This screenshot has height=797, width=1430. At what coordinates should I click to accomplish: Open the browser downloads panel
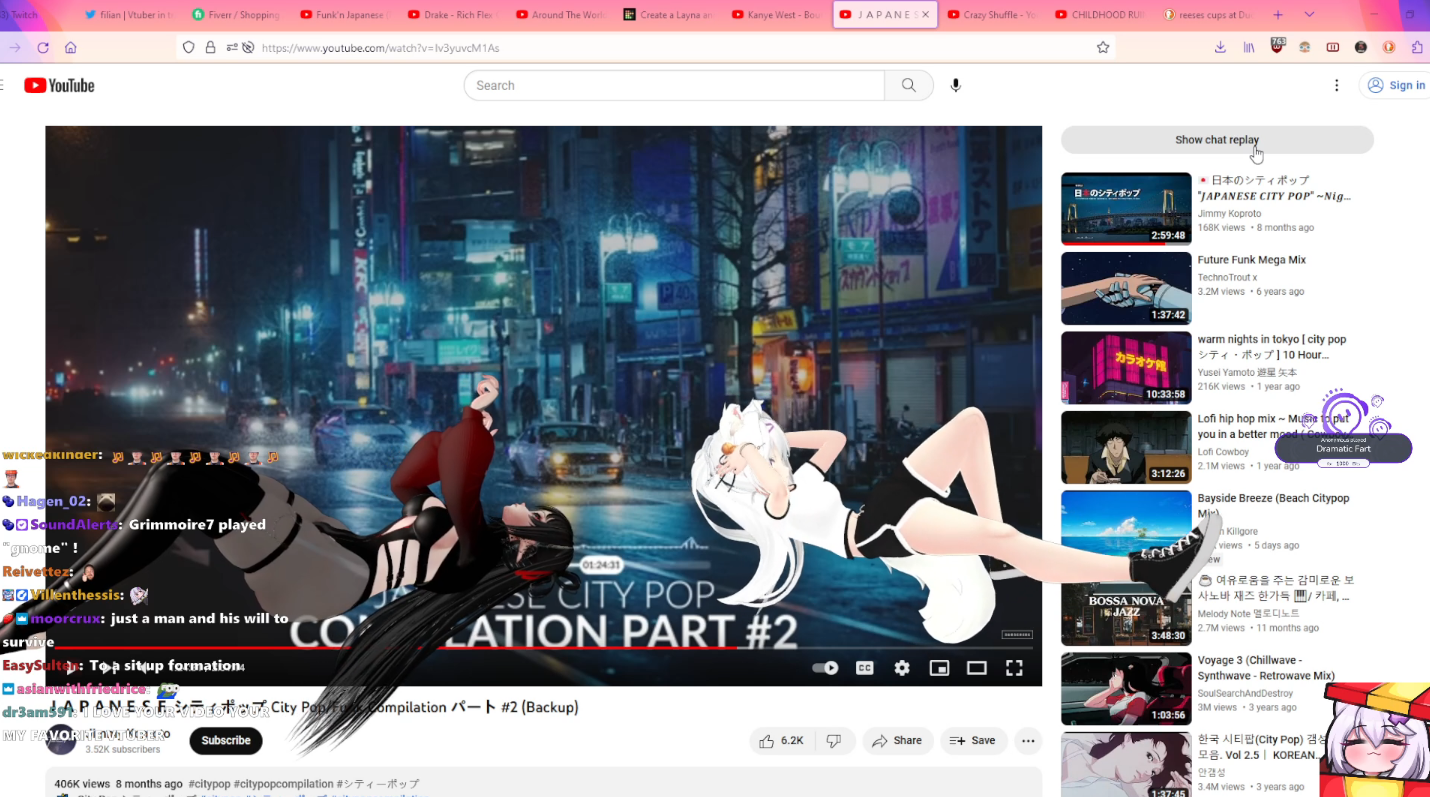(1220, 47)
